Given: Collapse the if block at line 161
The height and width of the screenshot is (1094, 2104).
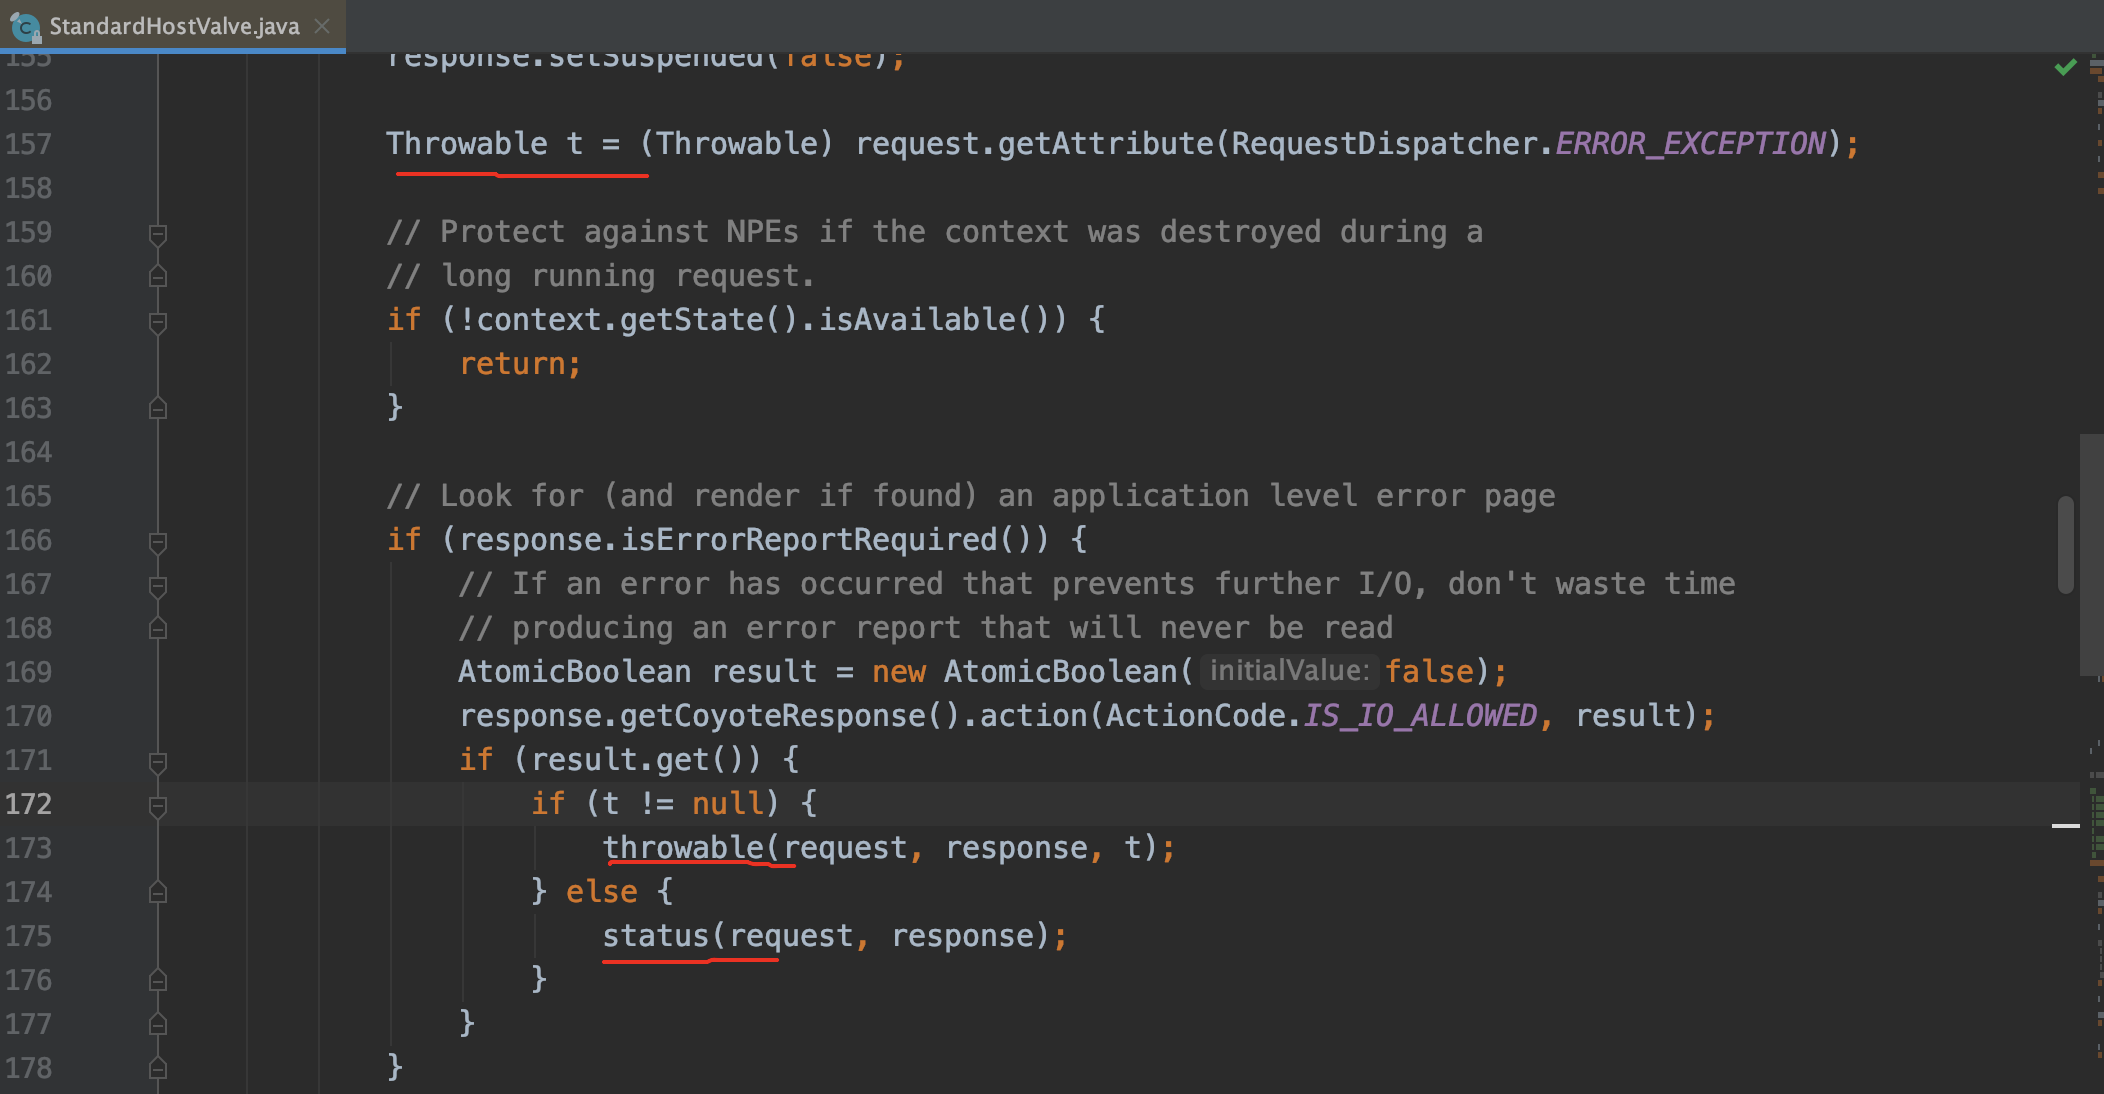Looking at the screenshot, I should [x=157, y=322].
